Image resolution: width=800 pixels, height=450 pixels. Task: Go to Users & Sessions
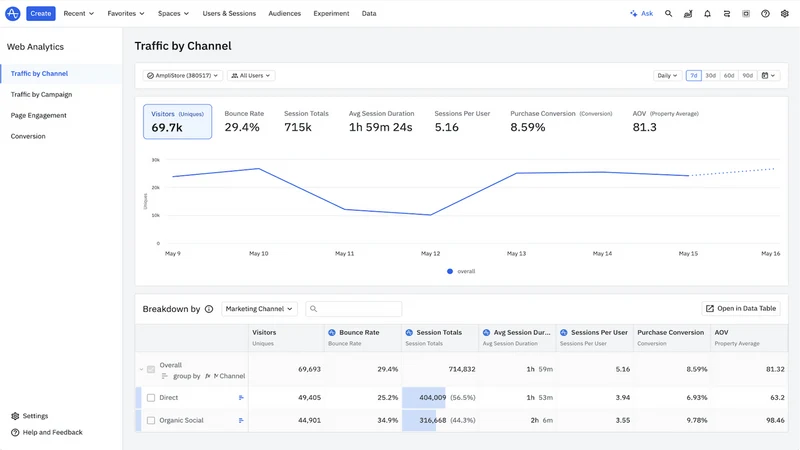[x=229, y=13]
